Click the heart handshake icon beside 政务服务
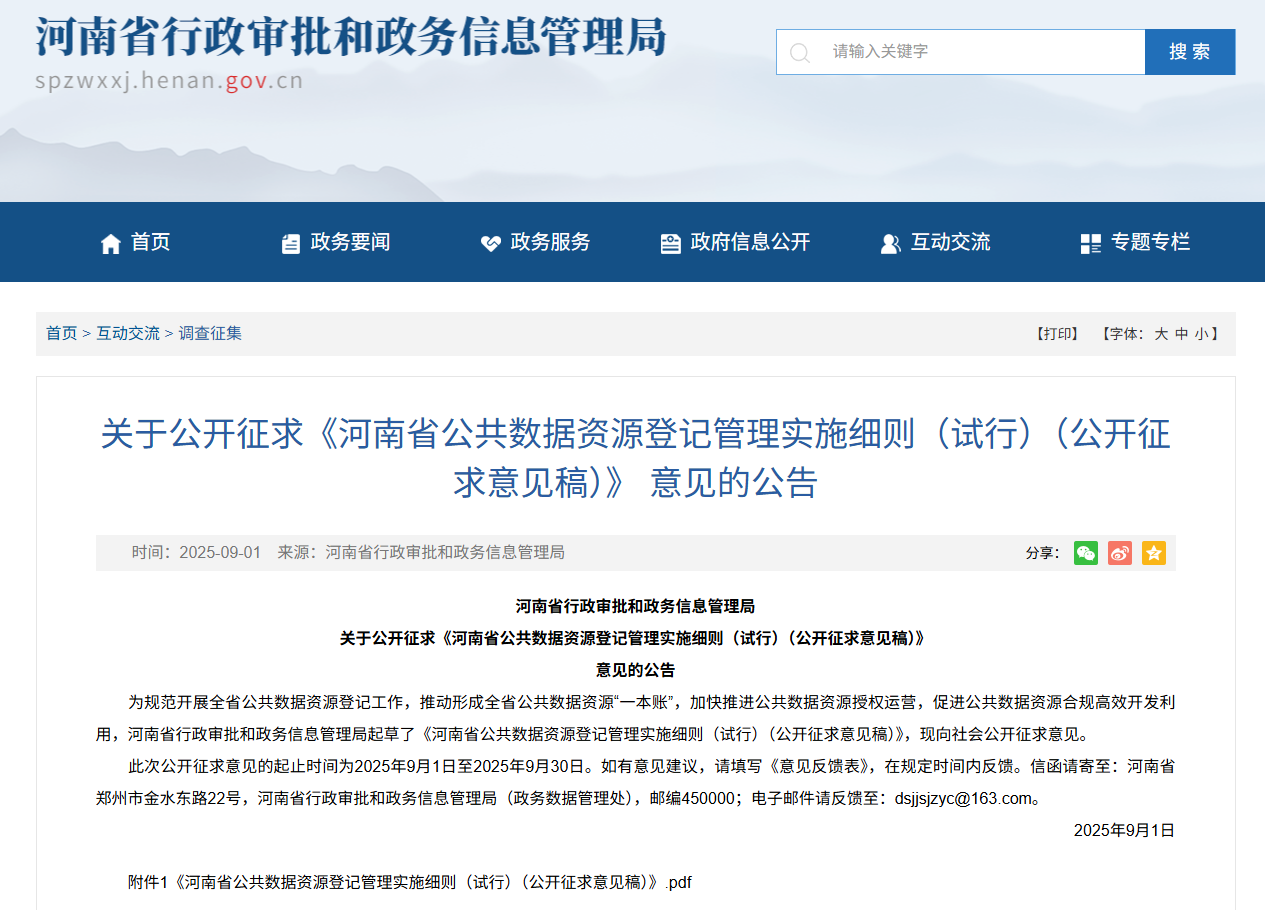This screenshot has height=910, width=1265. (490, 243)
